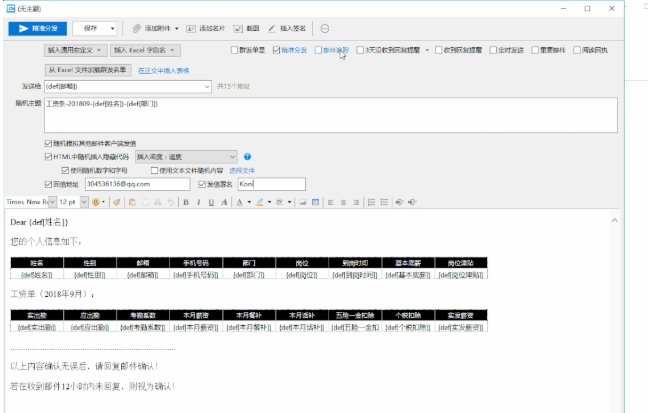This screenshot has width=648, height=413.
Task: Open 插入 Excel 字段名 menu
Action: tap(145, 49)
